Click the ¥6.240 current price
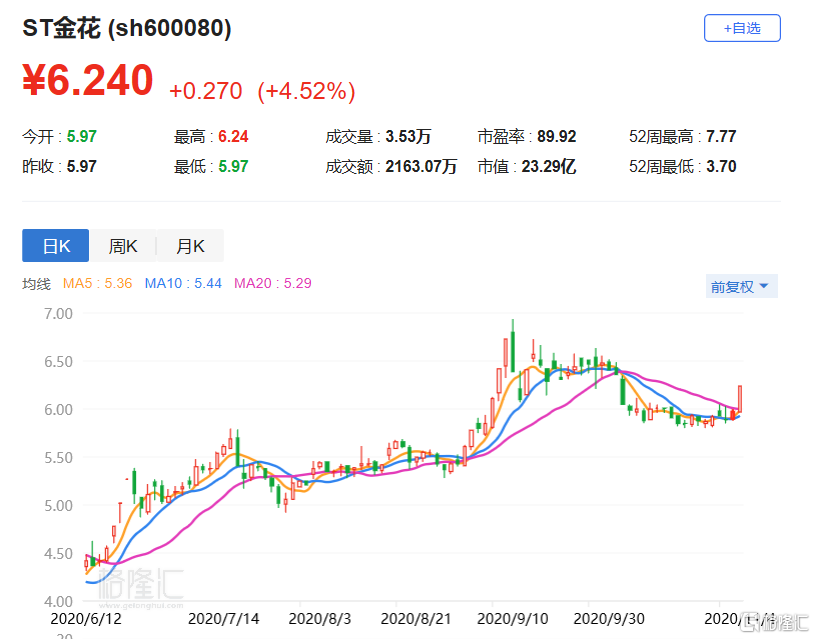The image size is (815, 639). point(87,80)
